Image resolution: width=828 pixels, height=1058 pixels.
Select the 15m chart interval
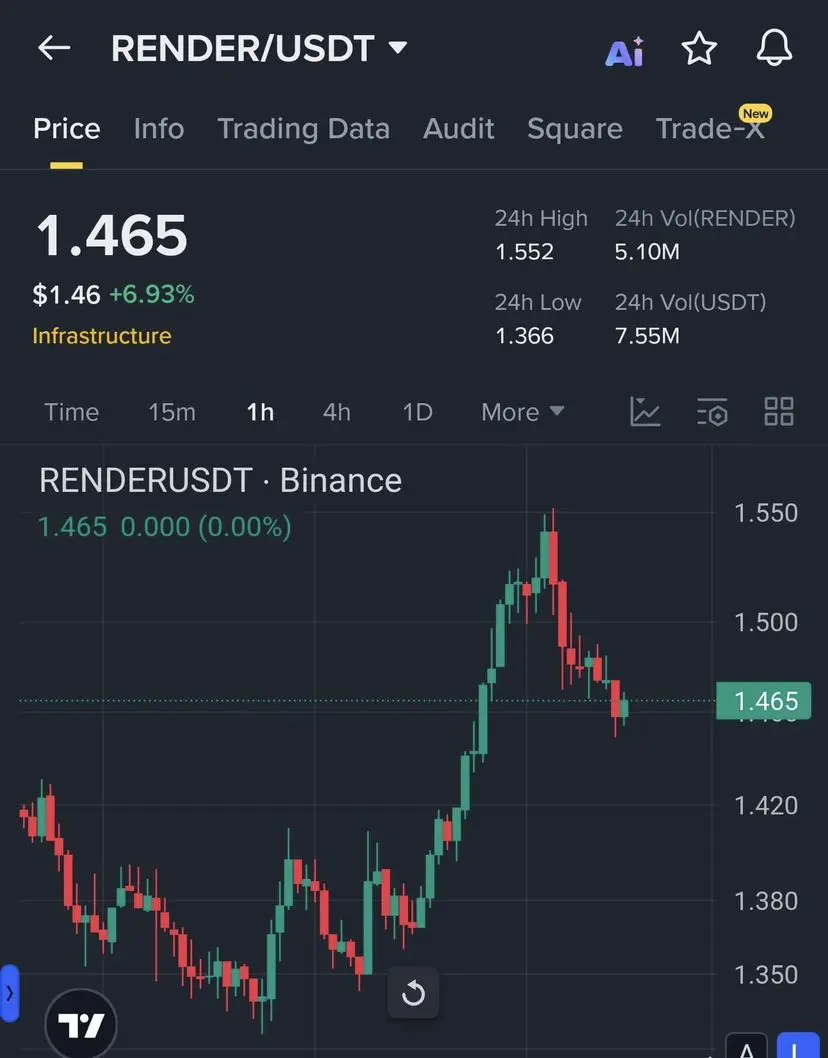click(172, 412)
